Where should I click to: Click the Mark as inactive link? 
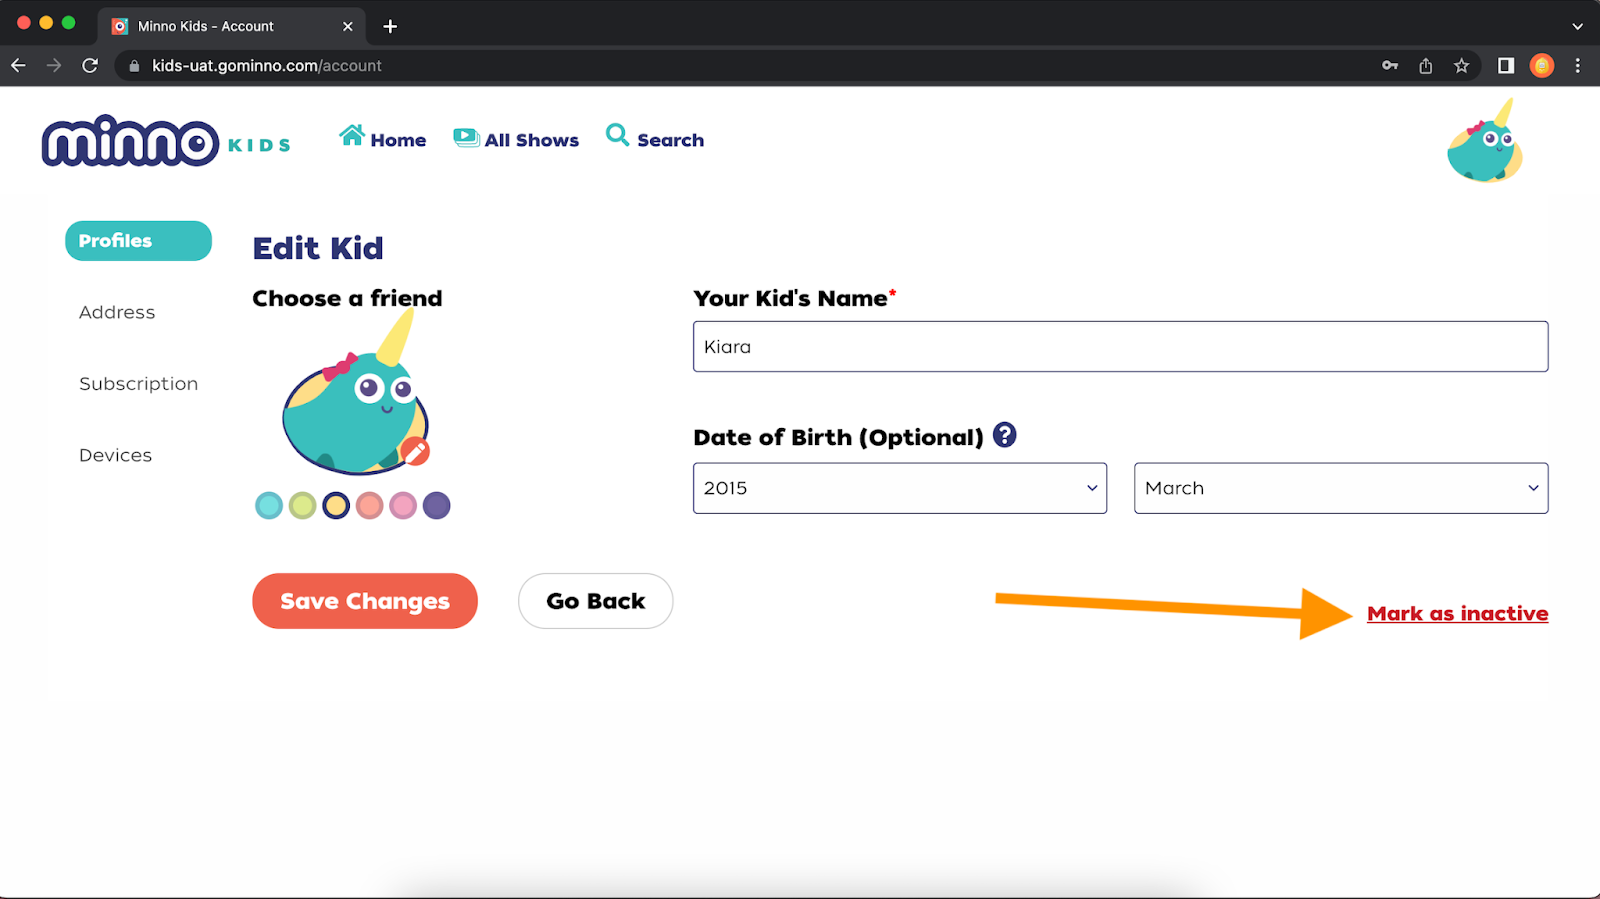point(1457,614)
